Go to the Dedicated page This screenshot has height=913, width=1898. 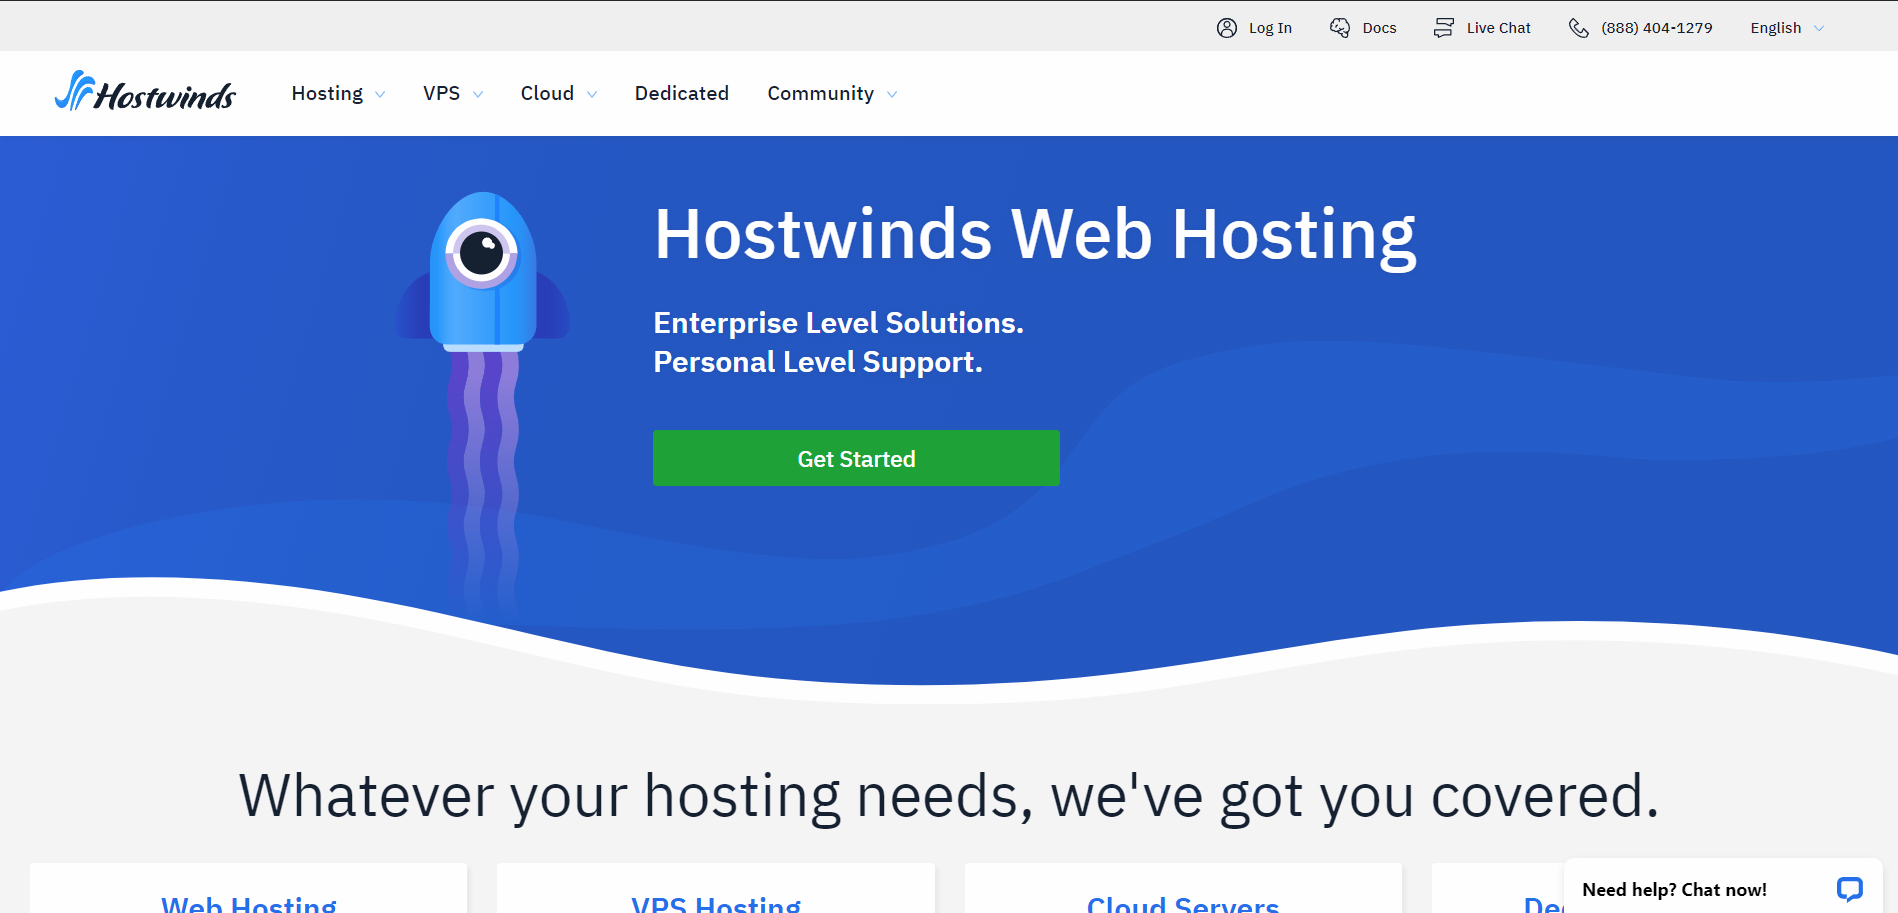pyautogui.click(x=682, y=93)
